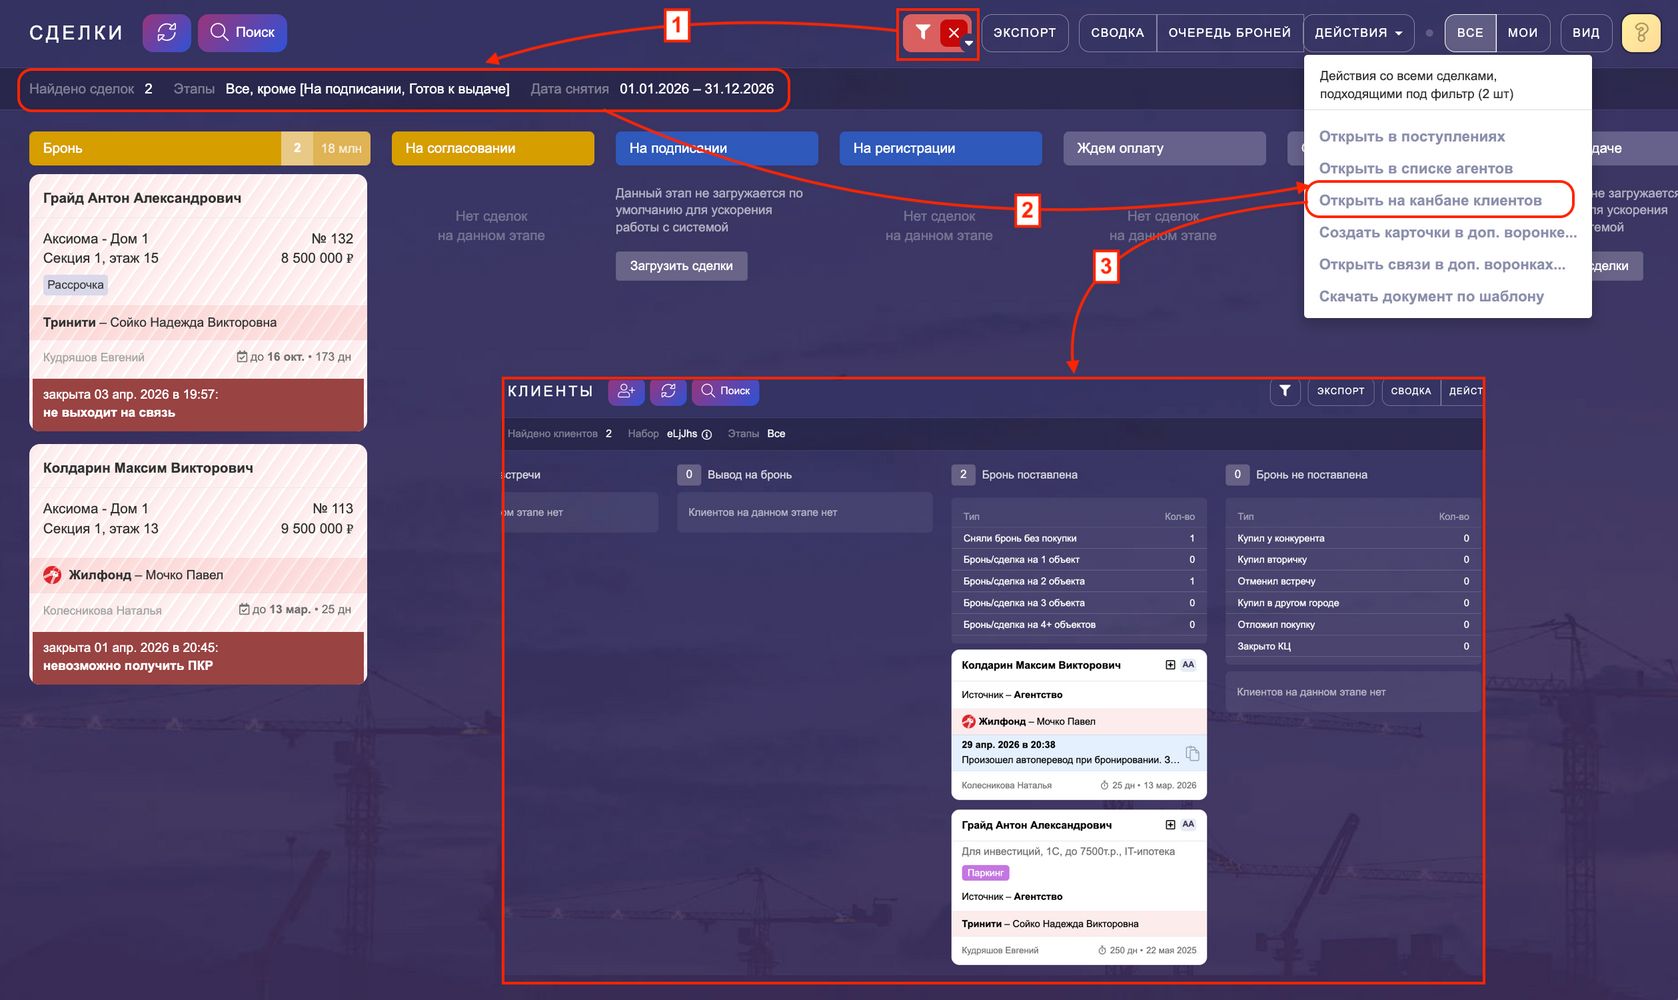This screenshot has height=1000, width=1678.
Task: Switch to my deals with the МОИ toggle
Action: (x=1522, y=32)
